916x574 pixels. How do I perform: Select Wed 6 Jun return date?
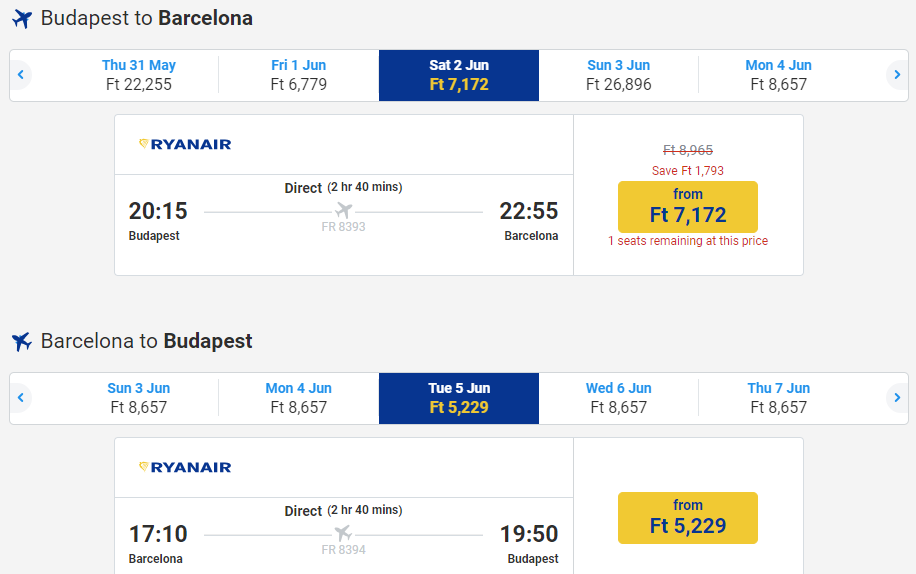tap(618, 398)
